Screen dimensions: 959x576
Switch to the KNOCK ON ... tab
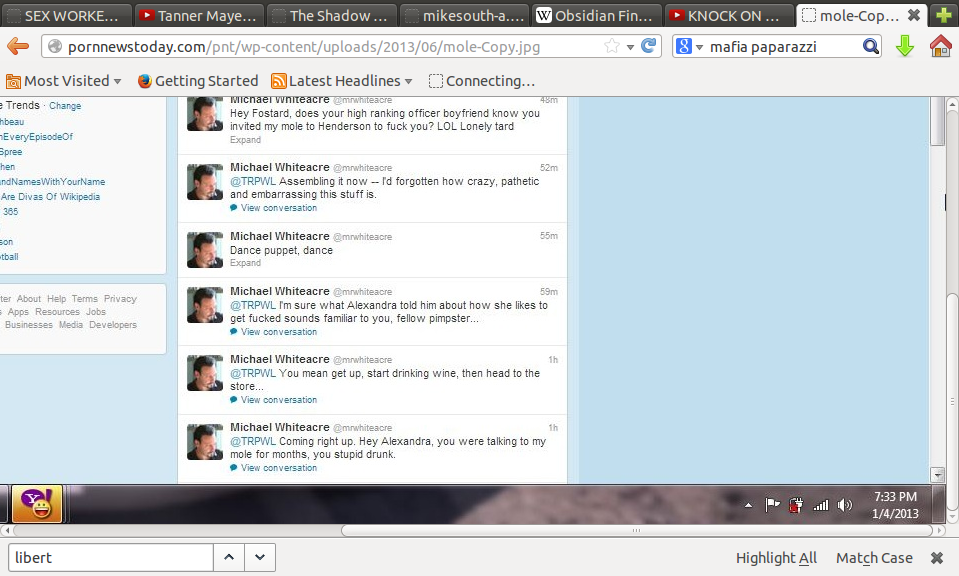point(729,15)
